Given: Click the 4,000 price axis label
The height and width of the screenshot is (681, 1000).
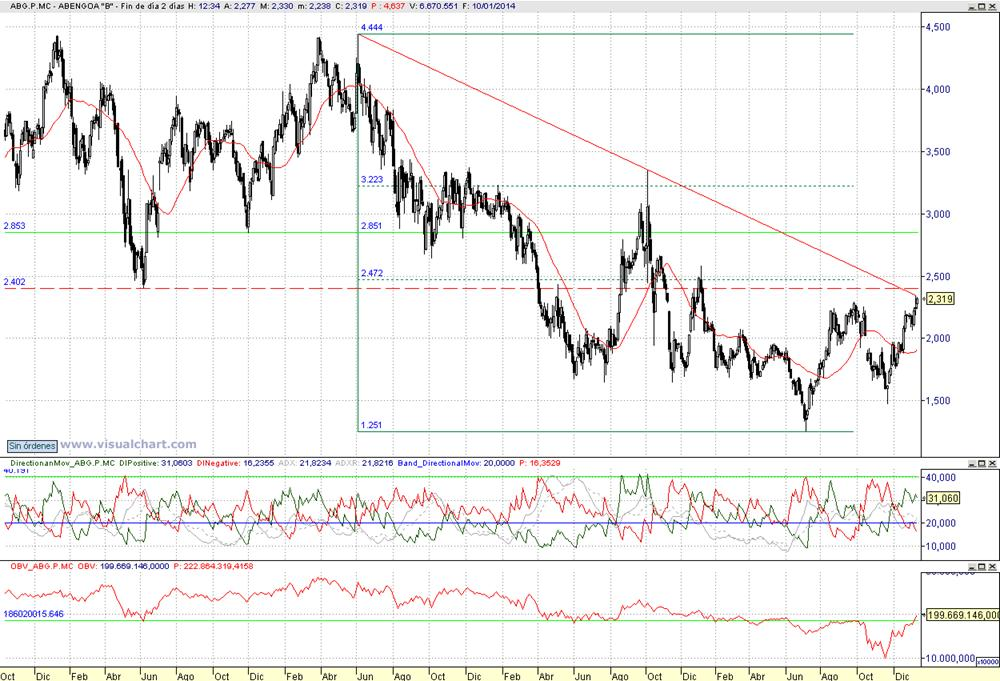Looking at the screenshot, I should click(x=938, y=89).
